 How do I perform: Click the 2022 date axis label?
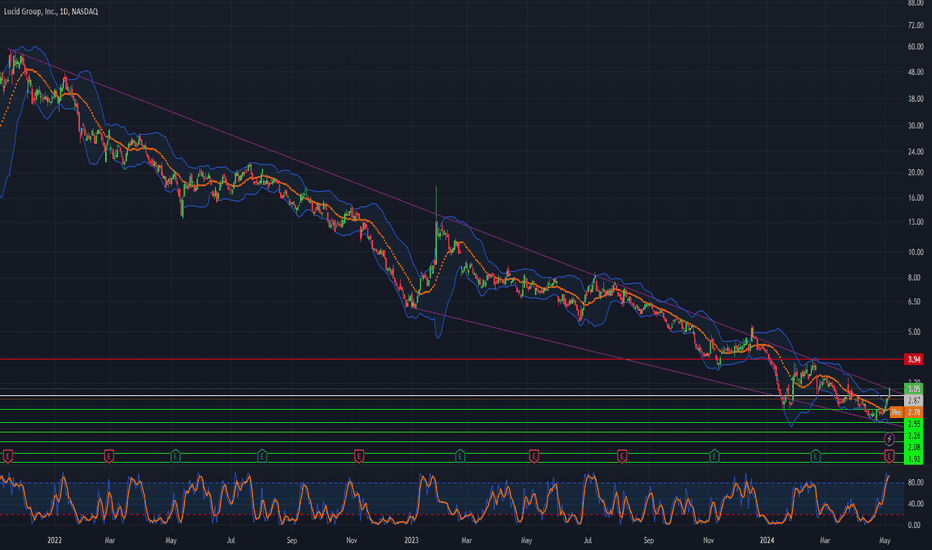coord(54,540)
